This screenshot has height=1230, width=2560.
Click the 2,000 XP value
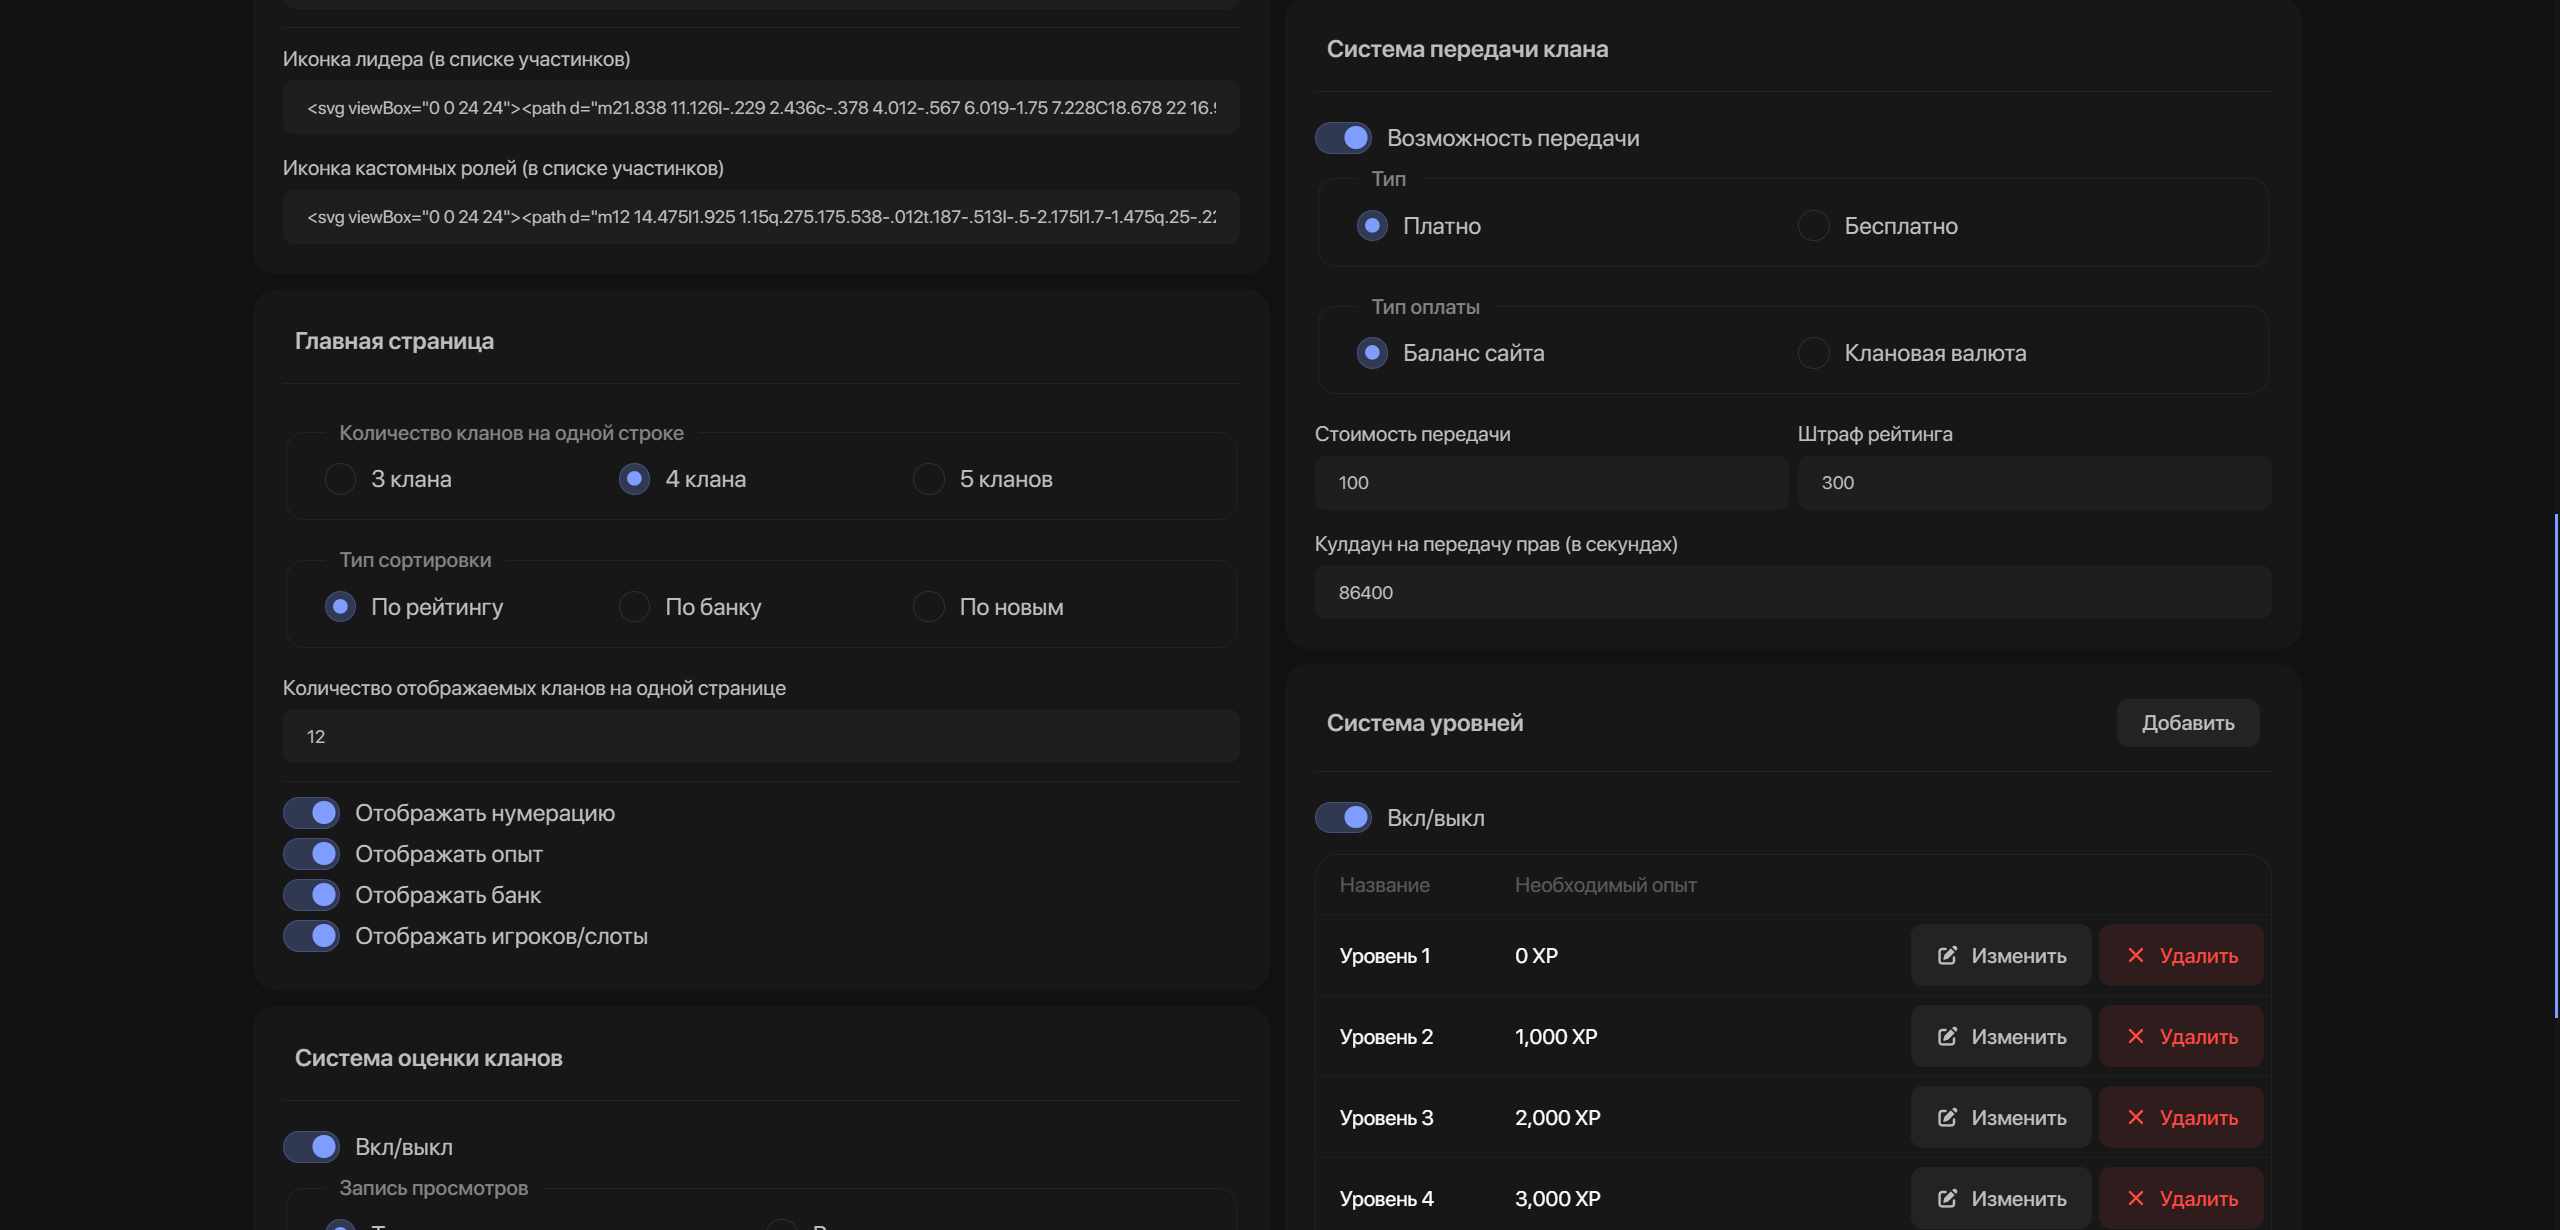point(1557,1118)
